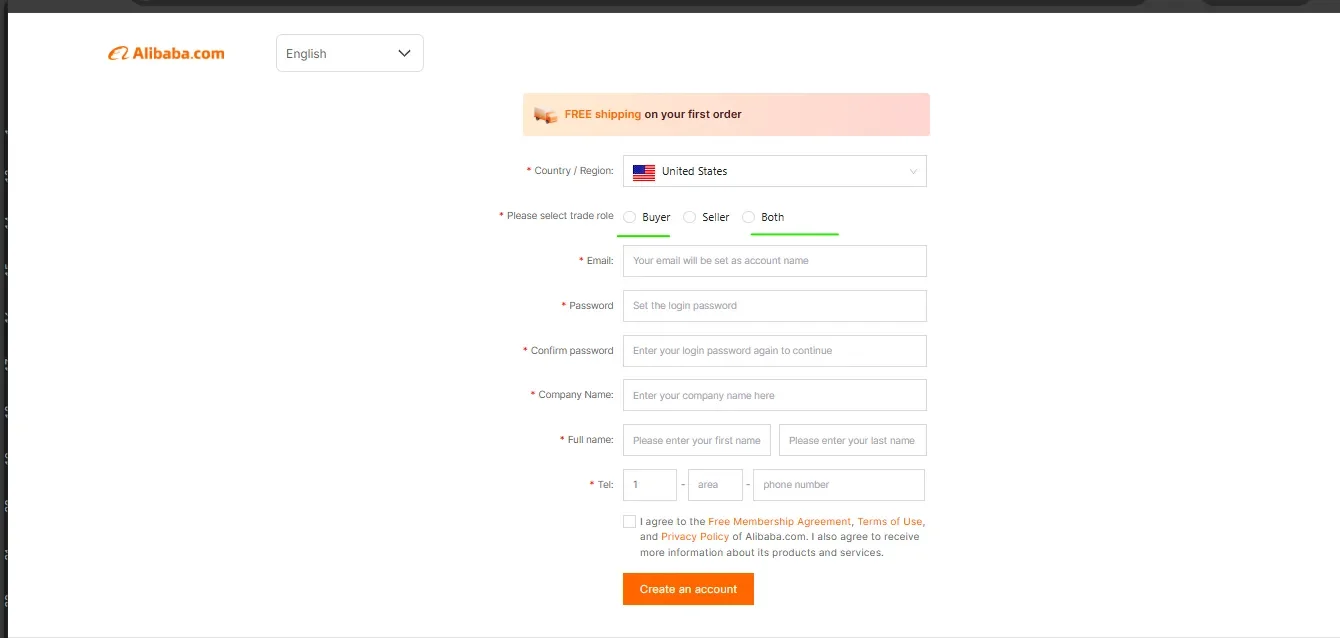Screen dimensions: 1340x638
Task: Select the Buyer trade role
Action: [630, 217]
